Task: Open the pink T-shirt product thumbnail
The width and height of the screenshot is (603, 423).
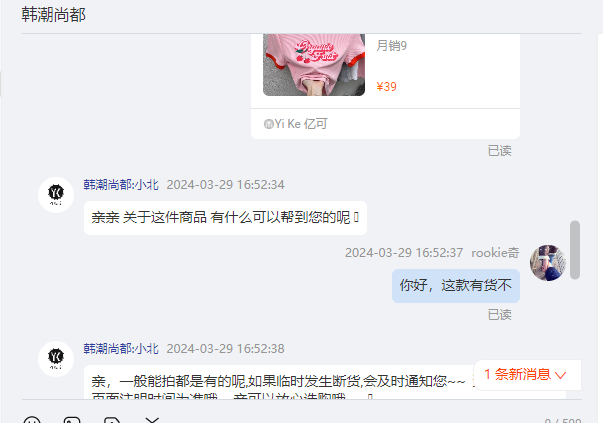Action: 314,65
